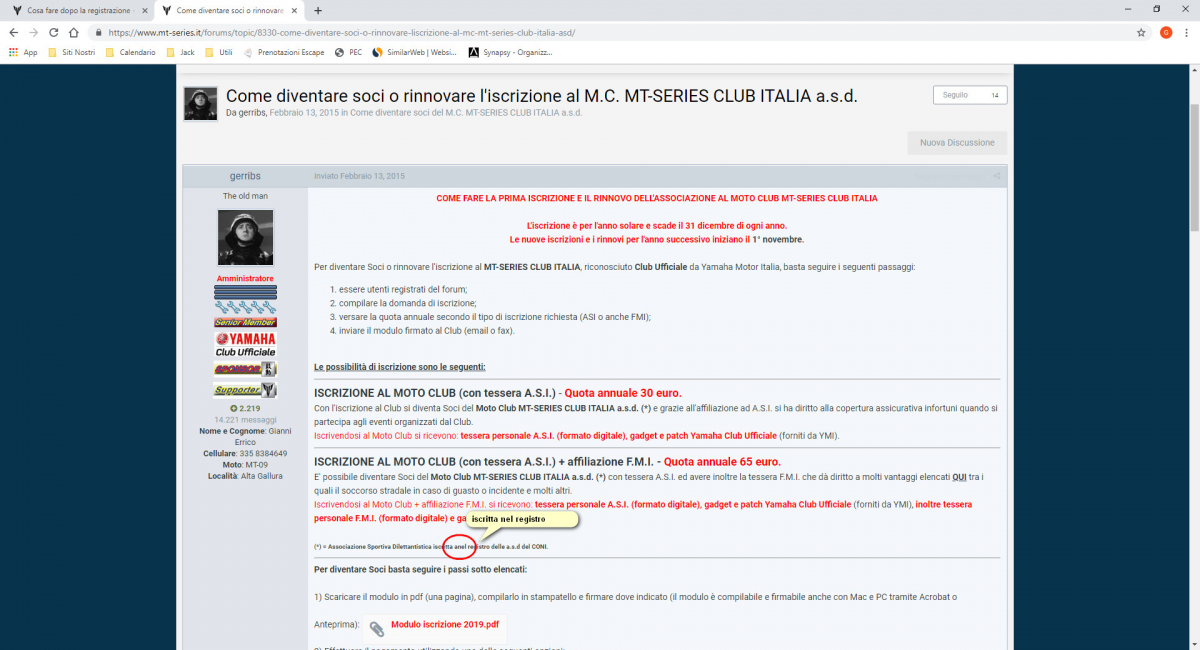The width and height of the screenshot is (1200, 650).
Task: Open the Utili bookmarks folder
Action: (219, 52)
